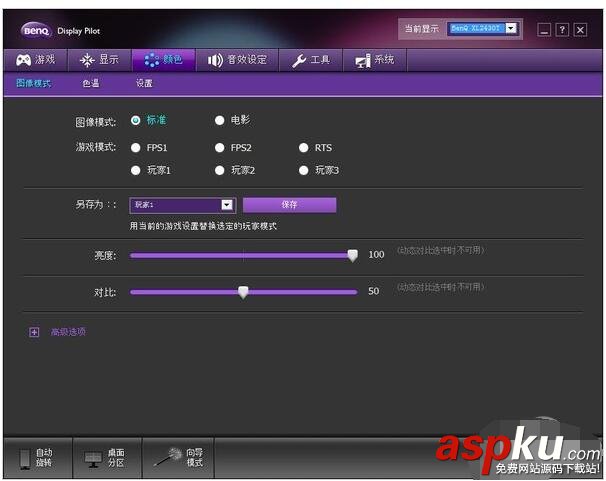Select the 玩家2 radio button

click(x=220, y=170)
